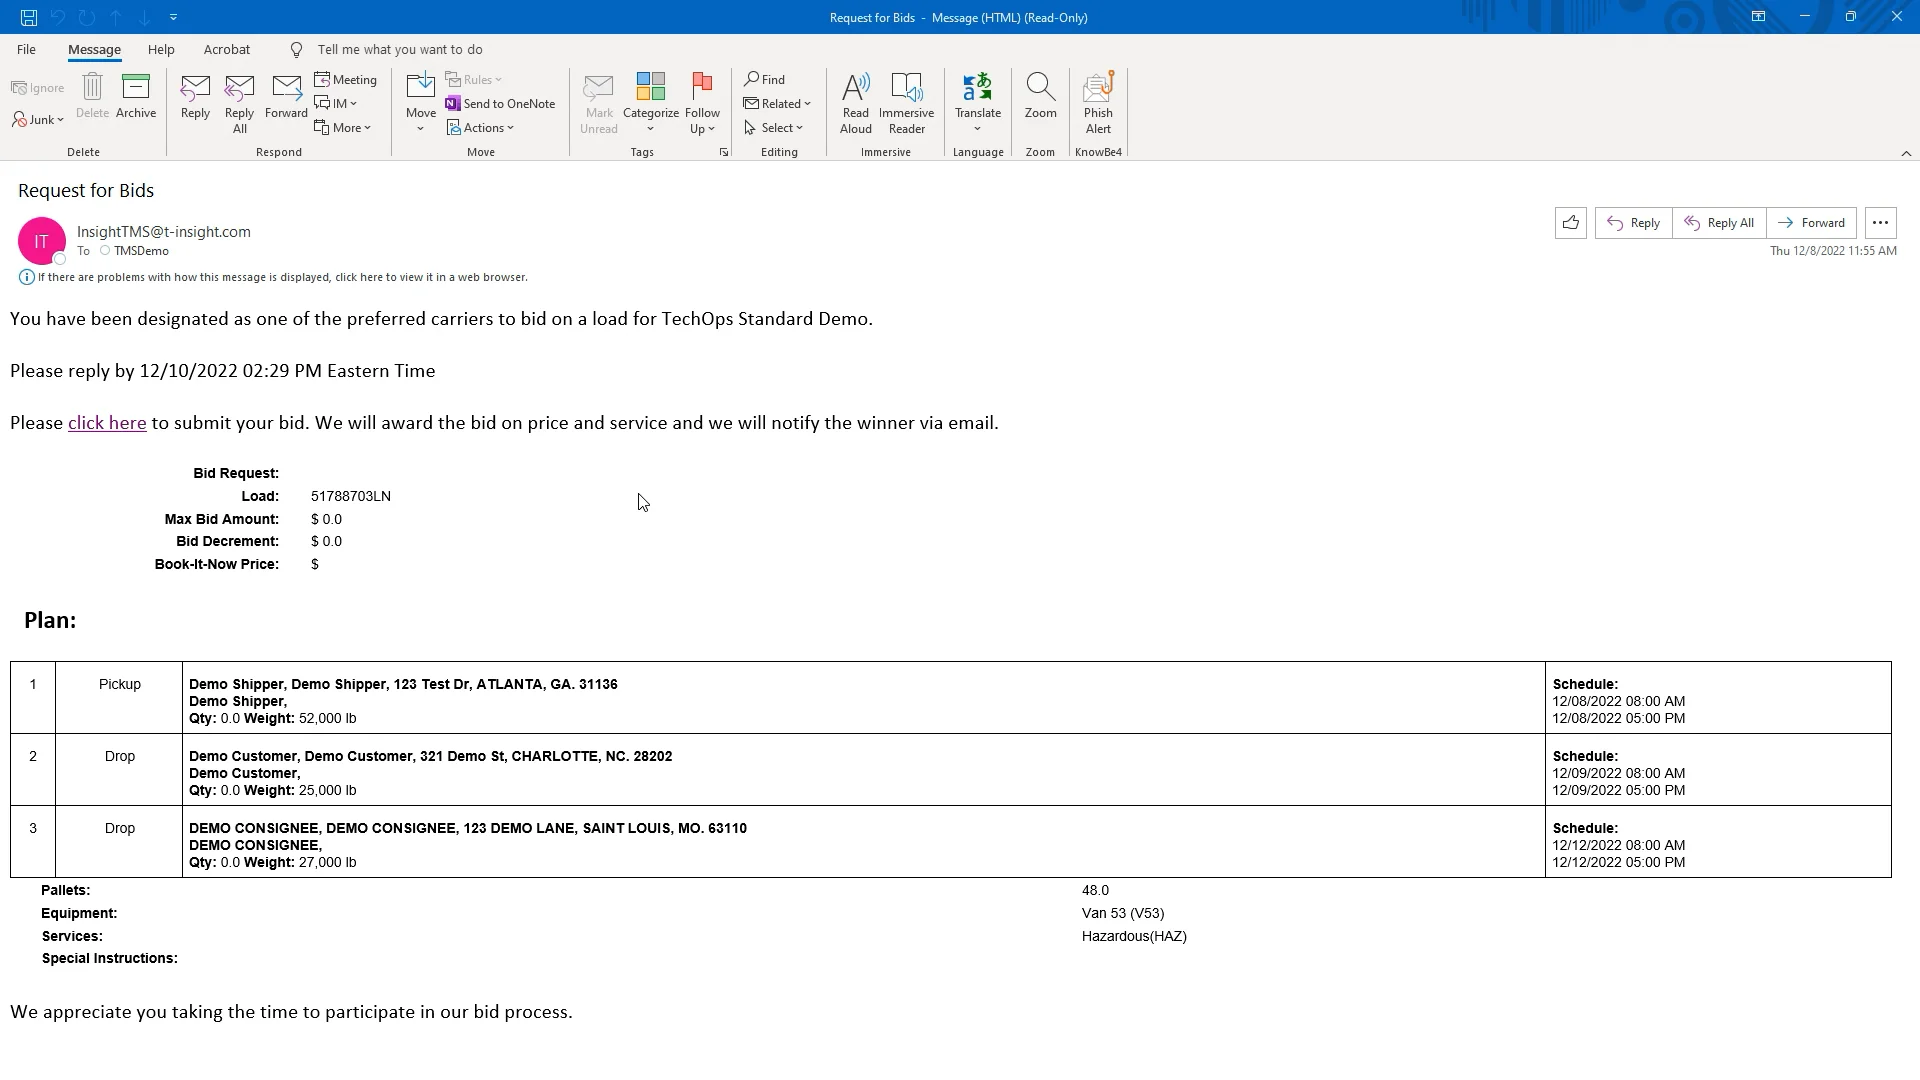Open the more actions ellipsis button
Viewport: 1920px width, 1080px height.
(x=1880, y=223)
